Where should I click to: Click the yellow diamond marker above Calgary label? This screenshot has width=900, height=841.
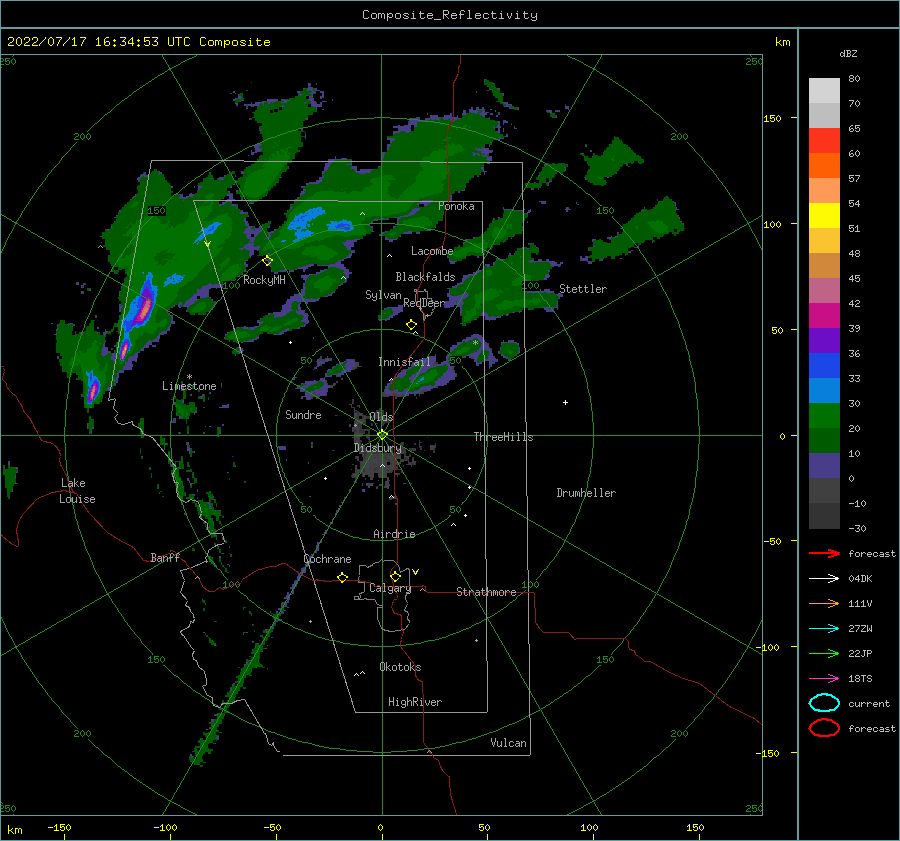(395, 576)
